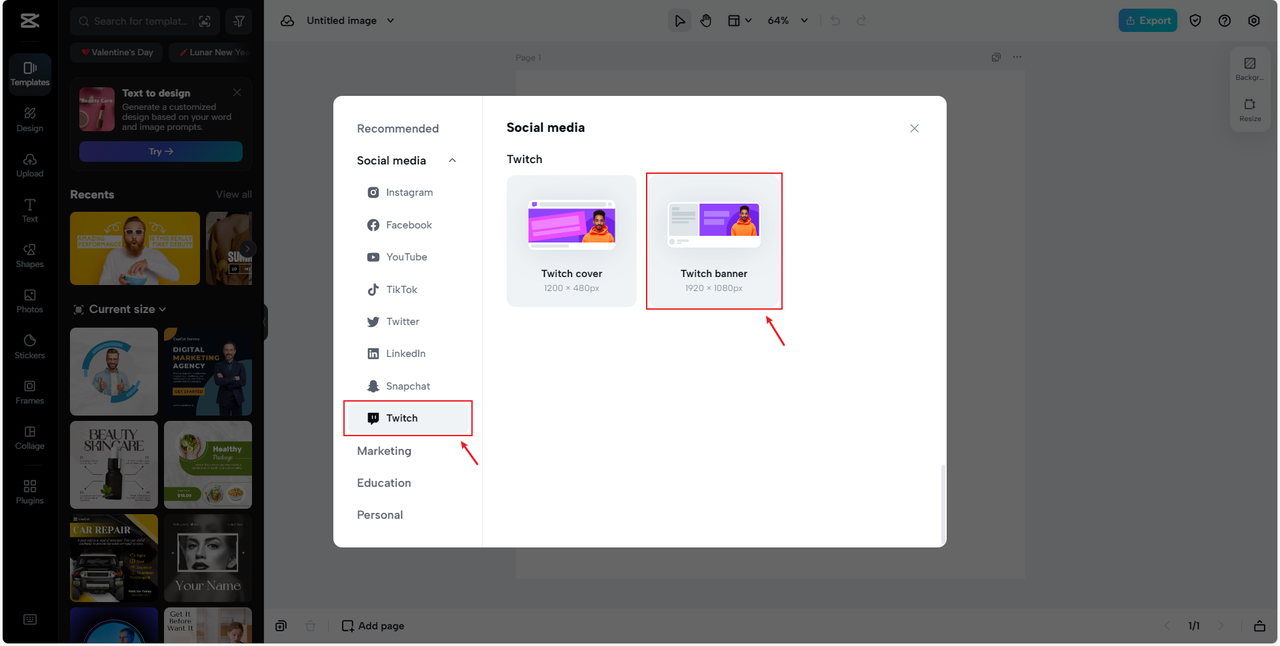Image resolution: width=1280 pixels, height=646 pixels.
Task: Choose YouTube in Social media list
Action: point(408,257)
